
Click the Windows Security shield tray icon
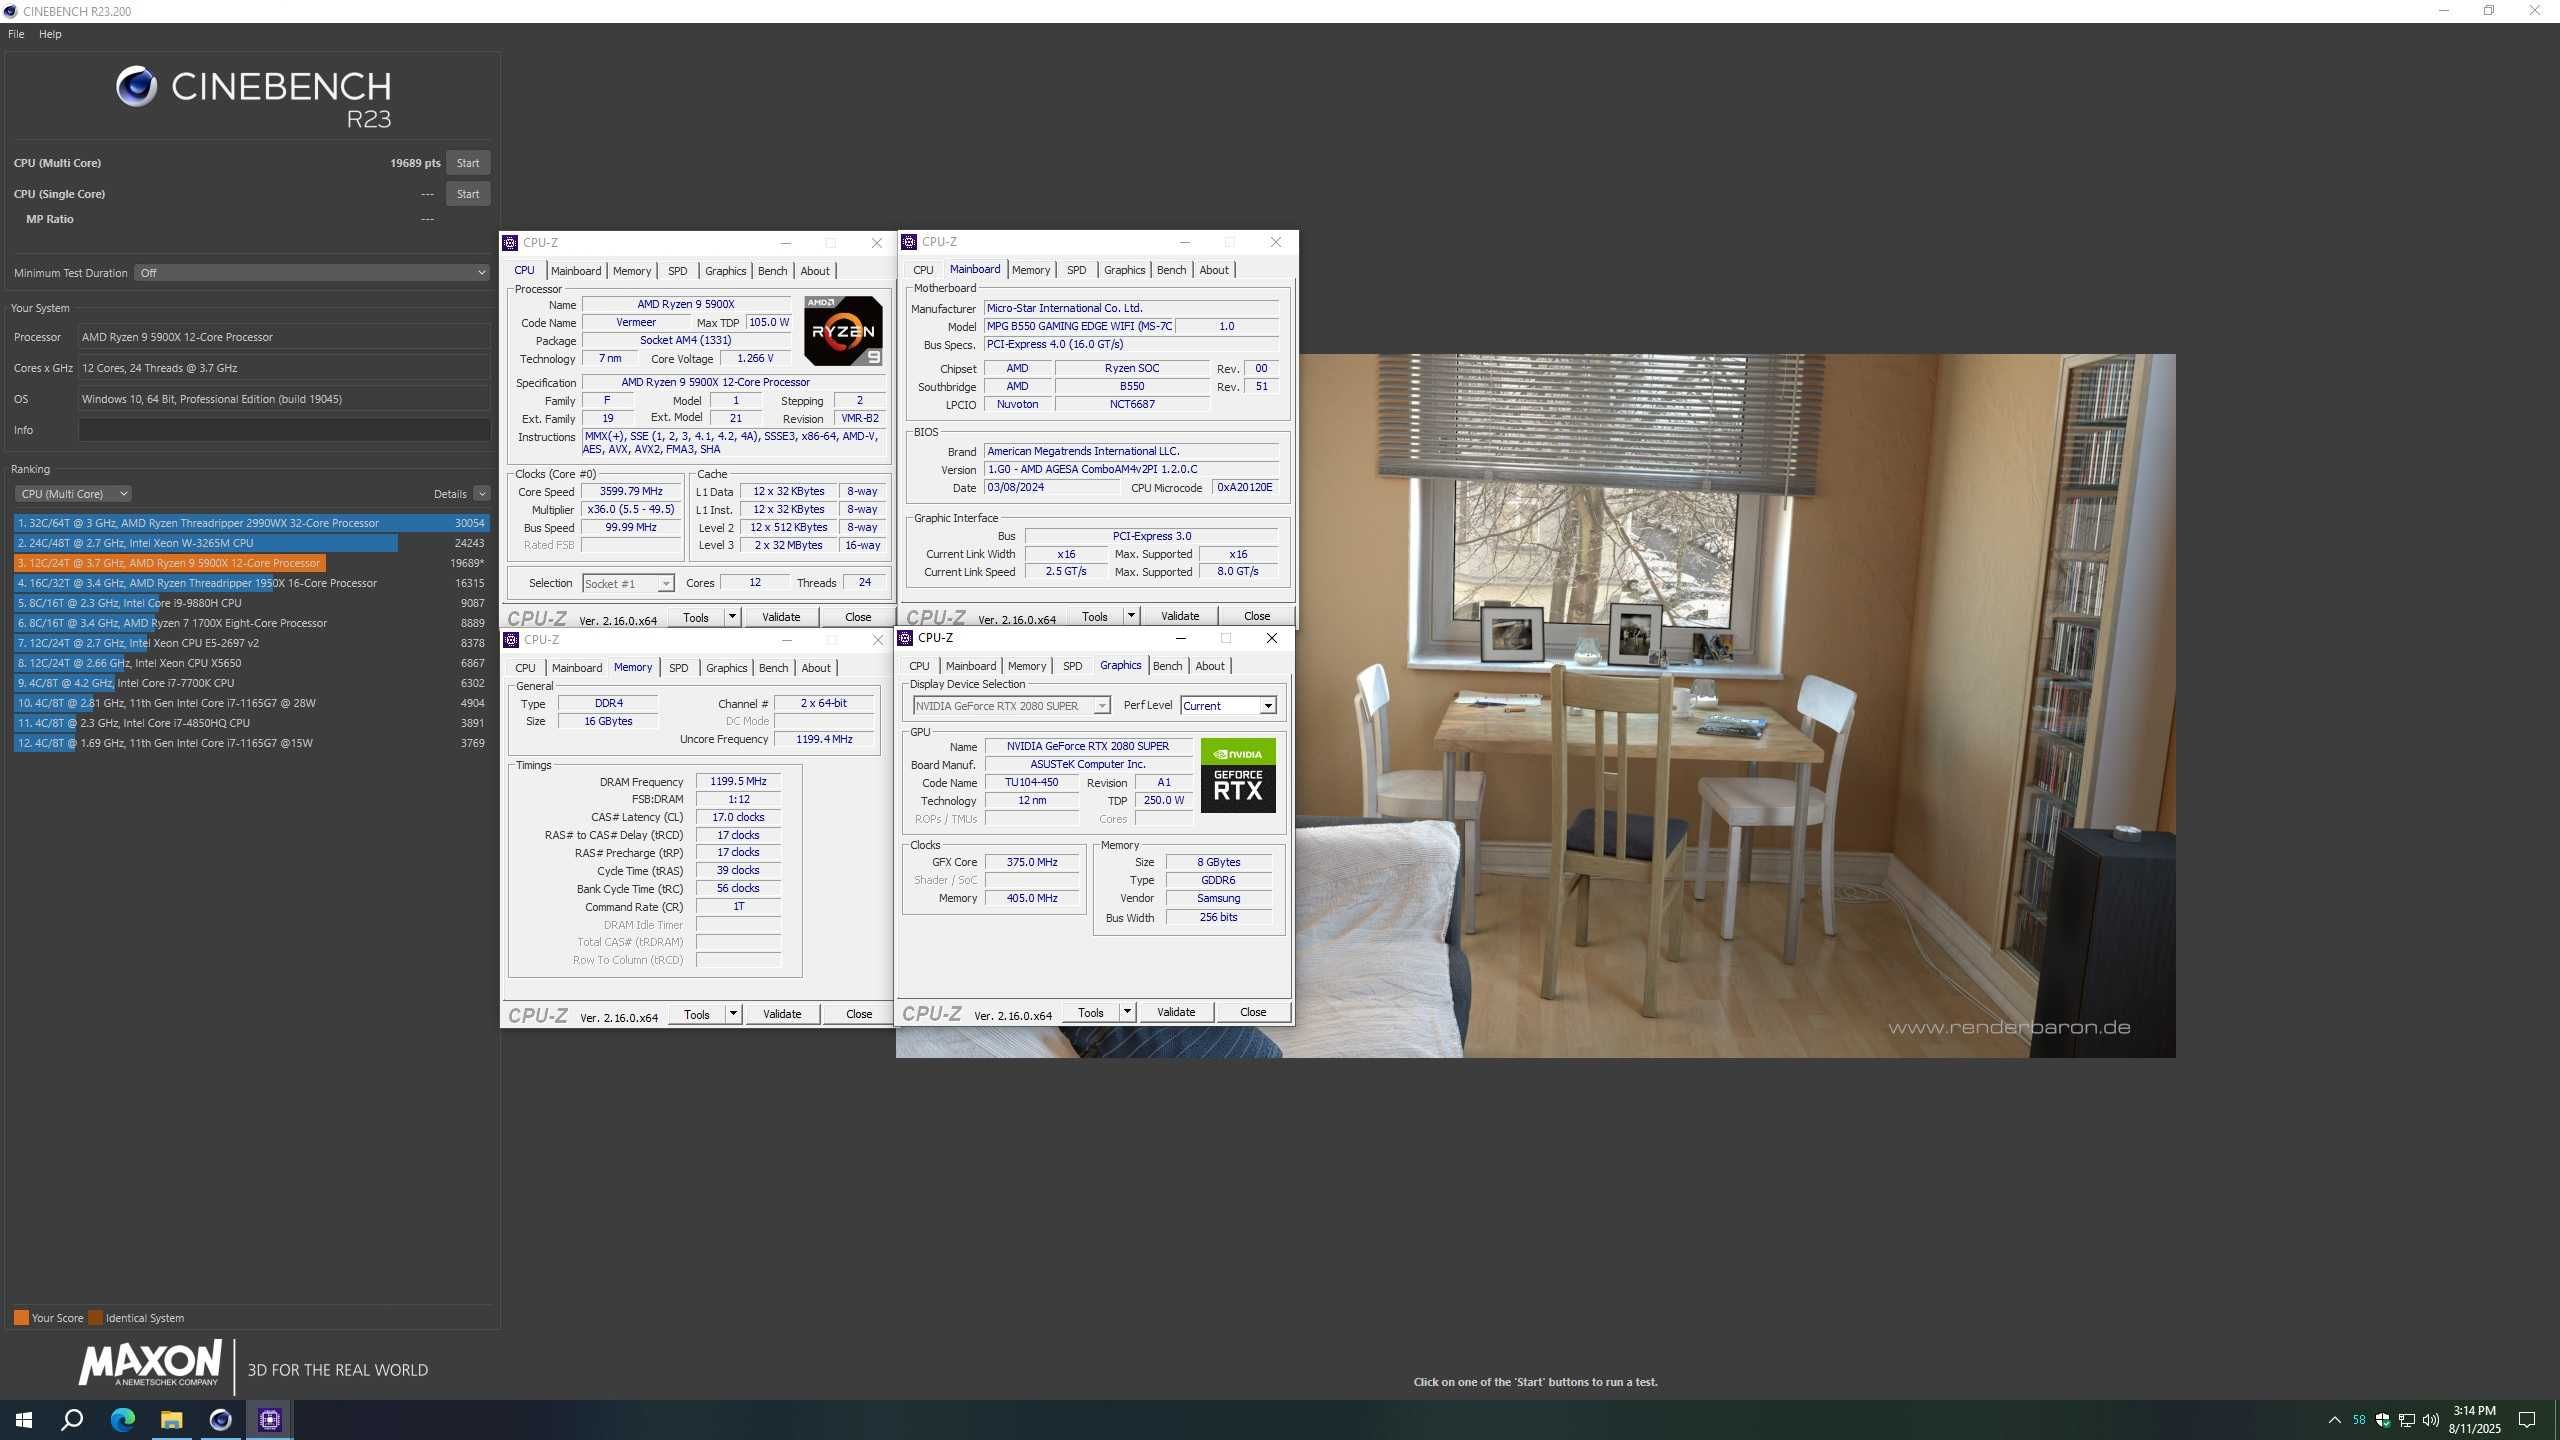pos(2383,1420)
